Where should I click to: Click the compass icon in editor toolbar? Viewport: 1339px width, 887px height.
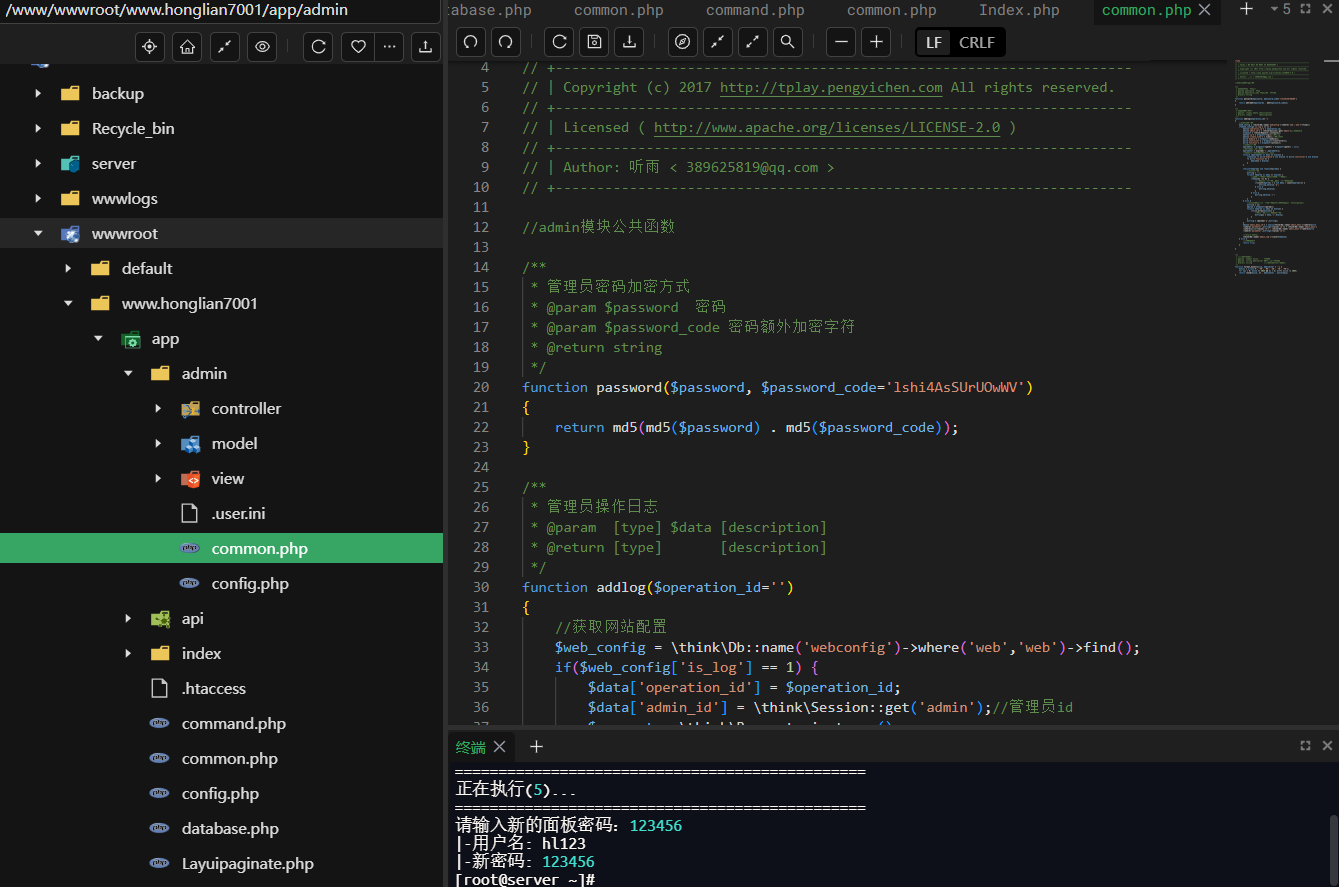coord(683,42)
